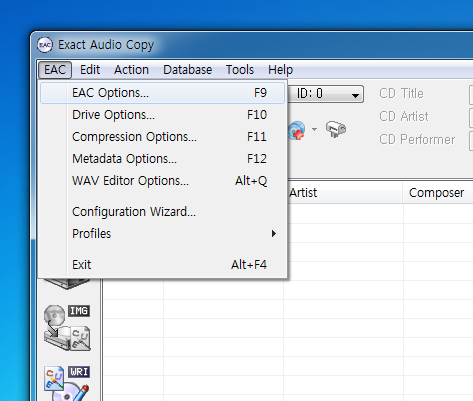Open the Edit menu
This screenshot has width=473, height=401.
tap(90, 70)
